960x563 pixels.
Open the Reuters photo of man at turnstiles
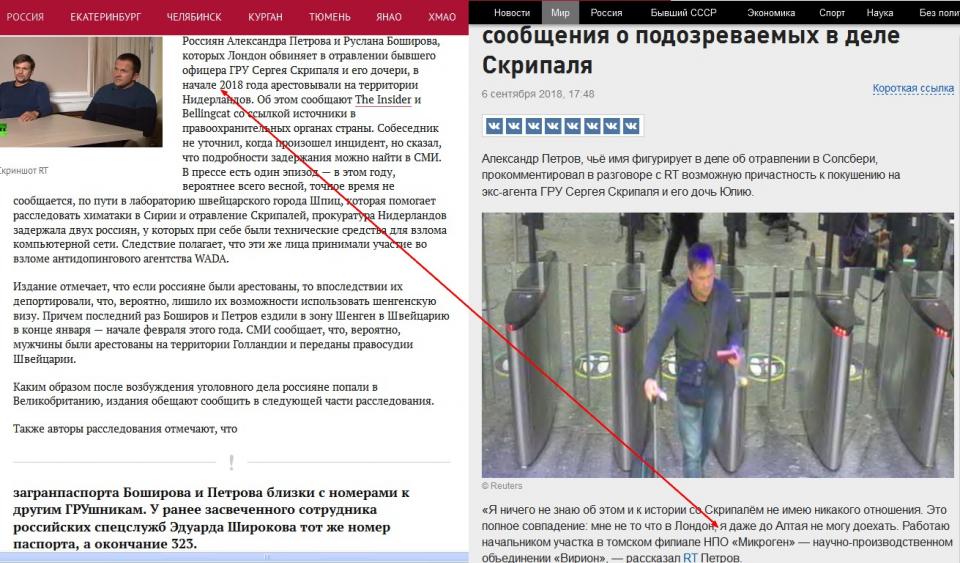[x=718, y=345]
